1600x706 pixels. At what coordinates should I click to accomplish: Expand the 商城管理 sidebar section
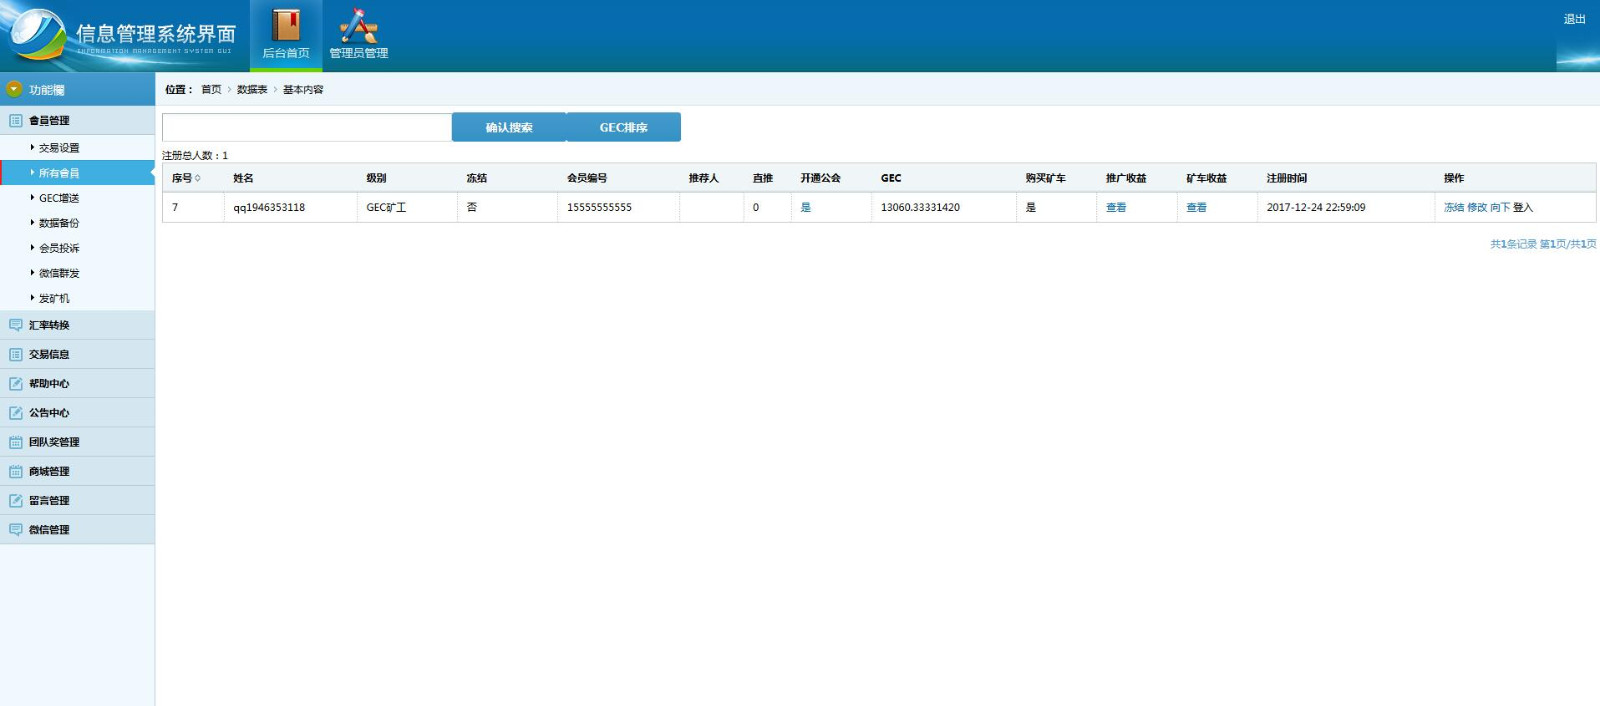(49, 472)
